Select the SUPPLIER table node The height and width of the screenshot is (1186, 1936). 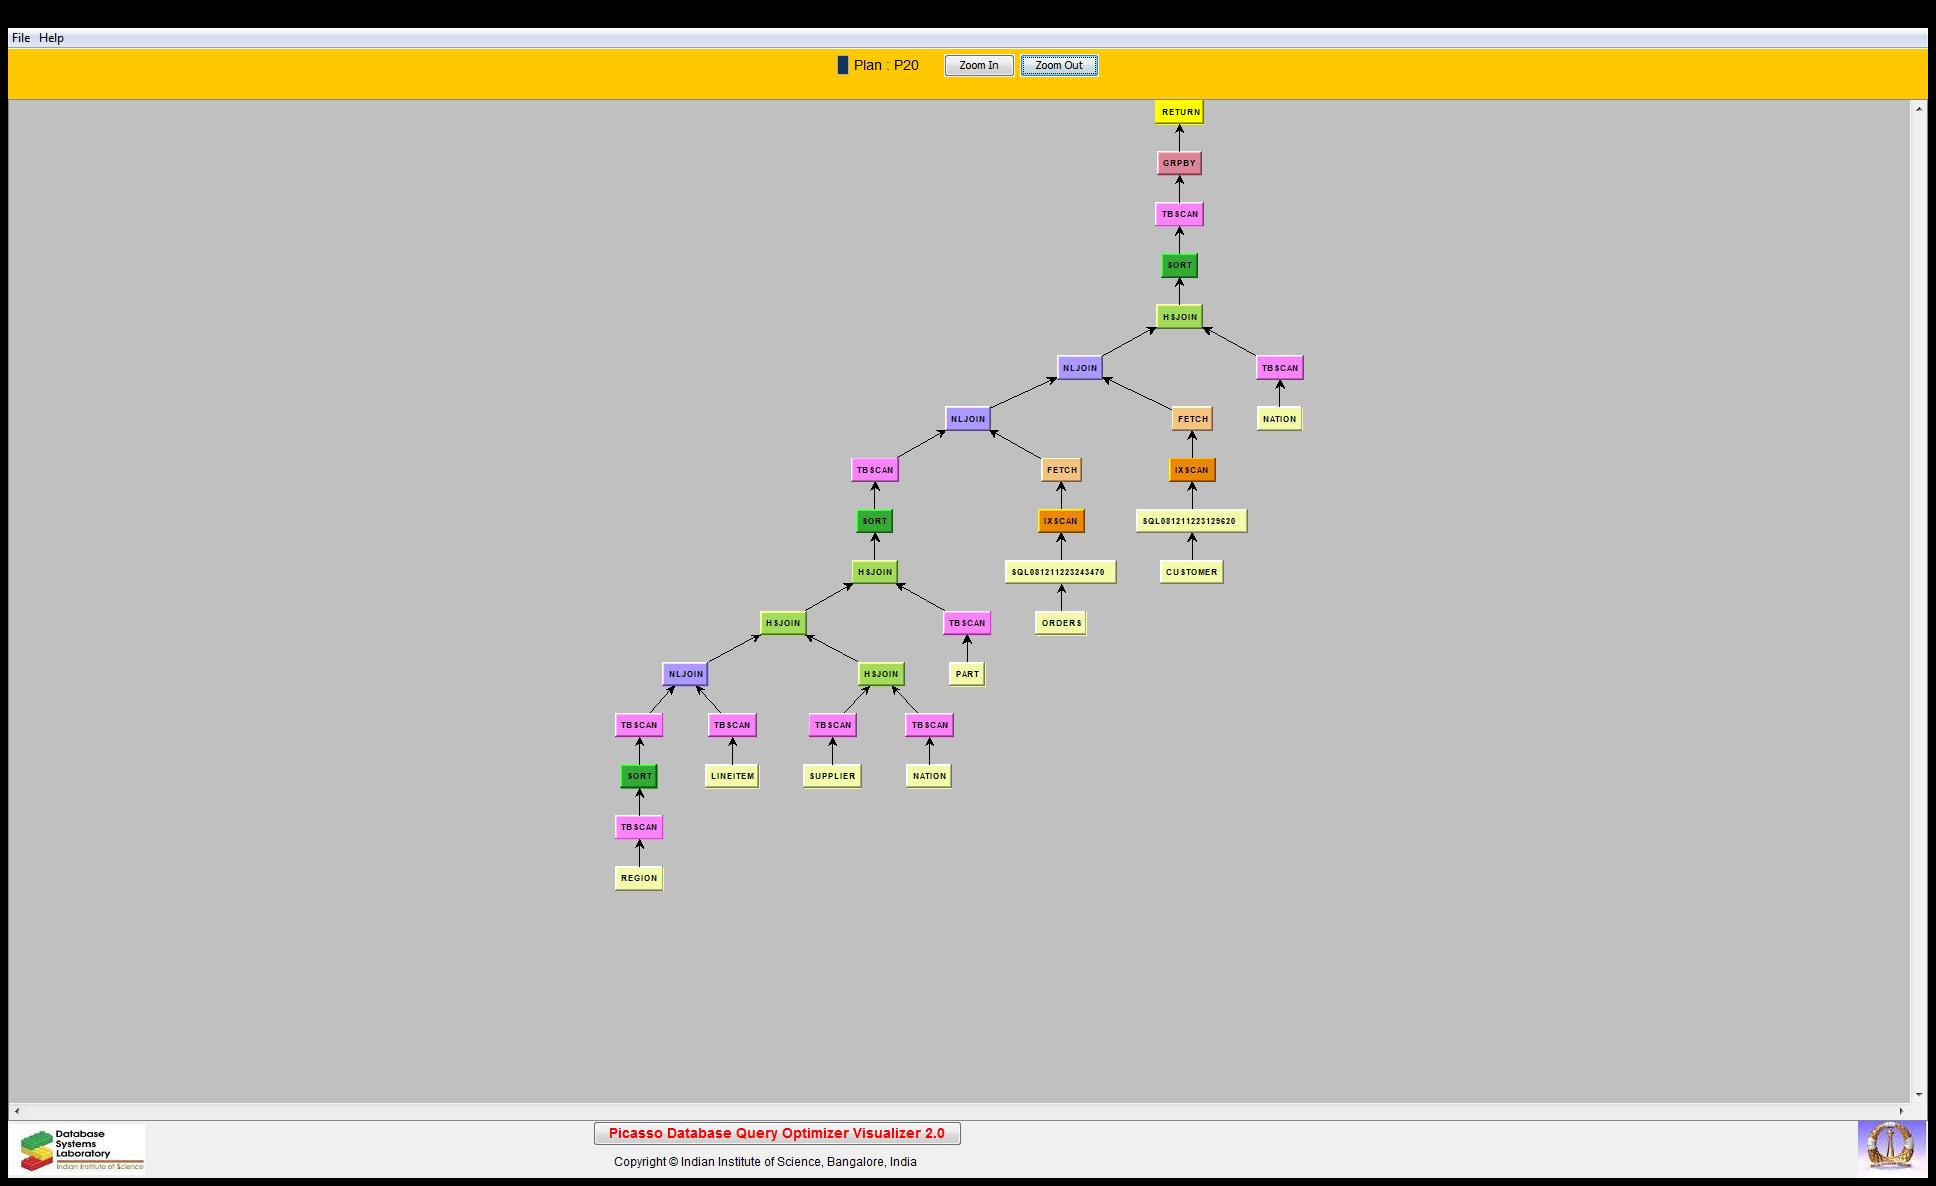pos(832,776)
